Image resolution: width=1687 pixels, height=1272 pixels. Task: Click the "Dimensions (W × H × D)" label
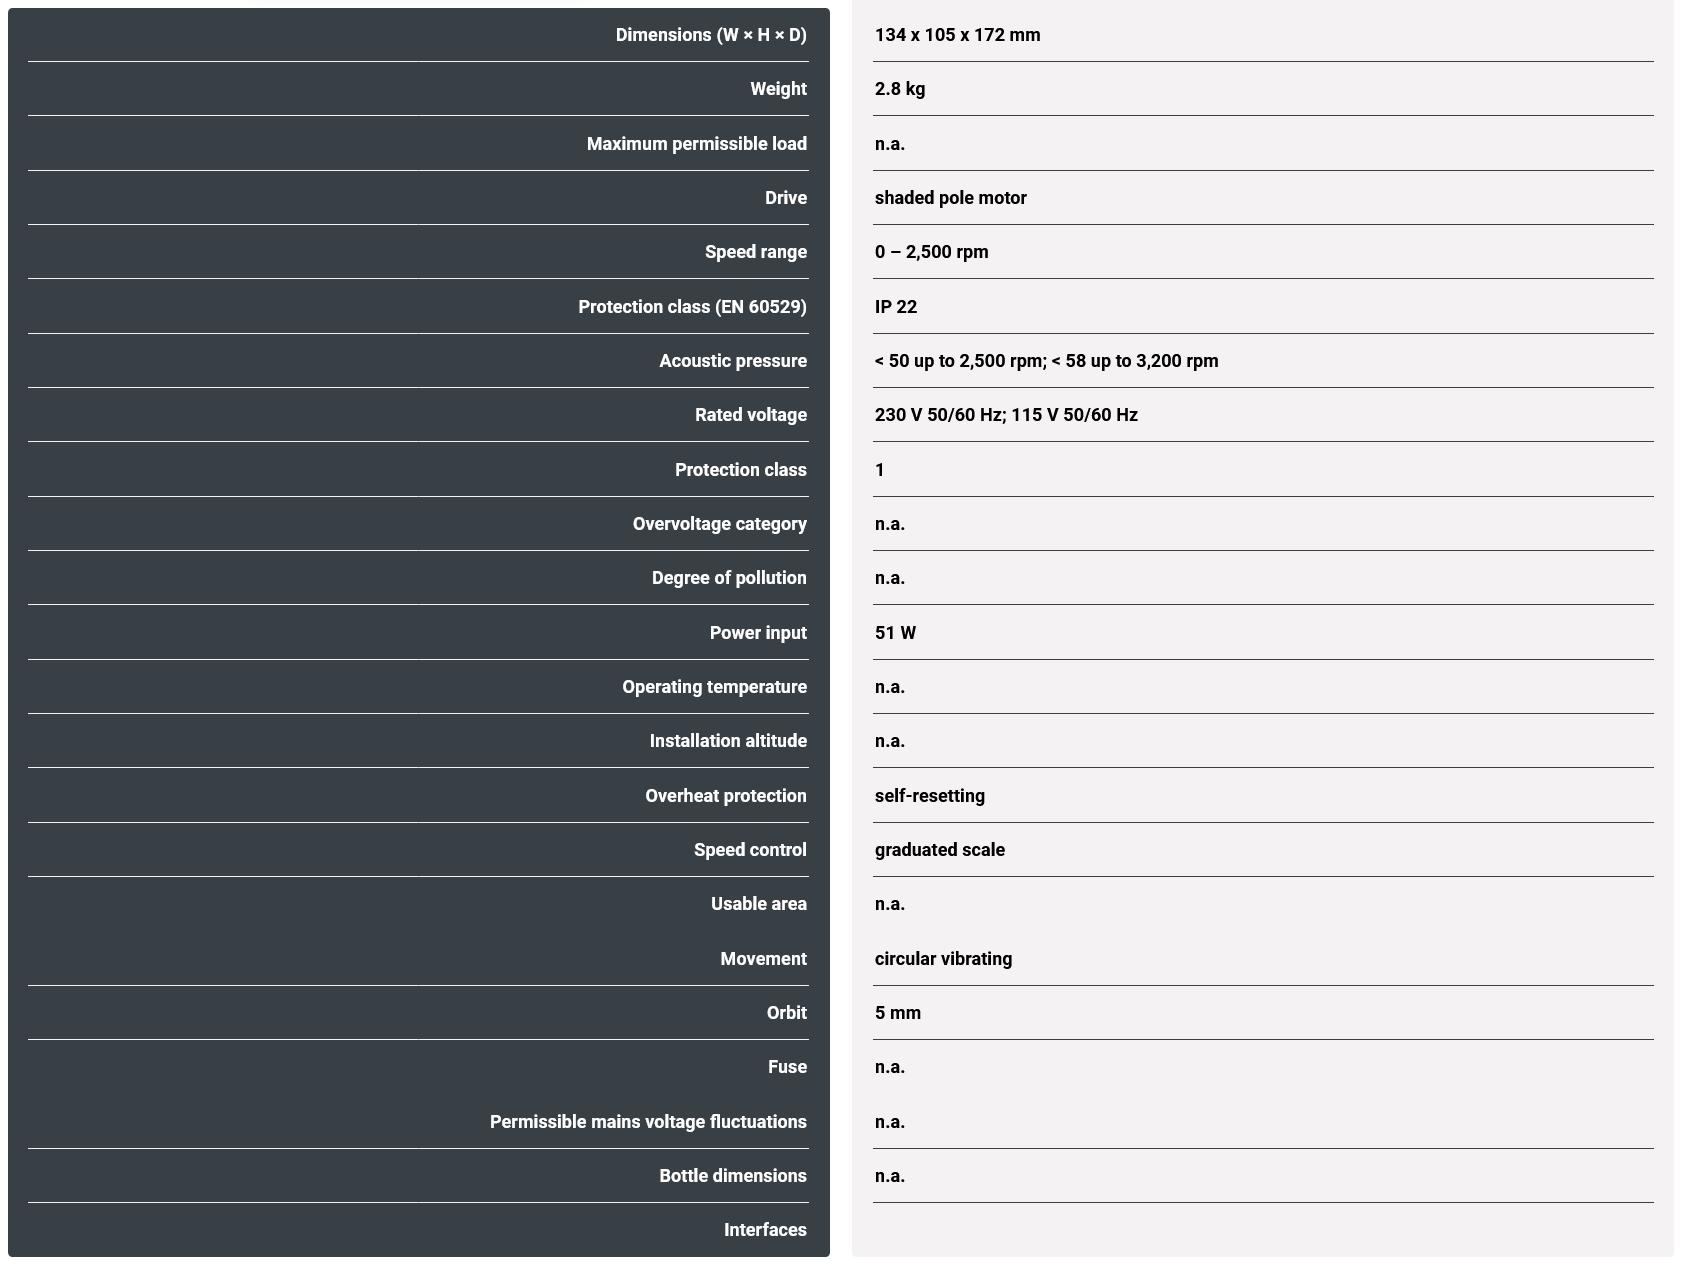(710, 35)
